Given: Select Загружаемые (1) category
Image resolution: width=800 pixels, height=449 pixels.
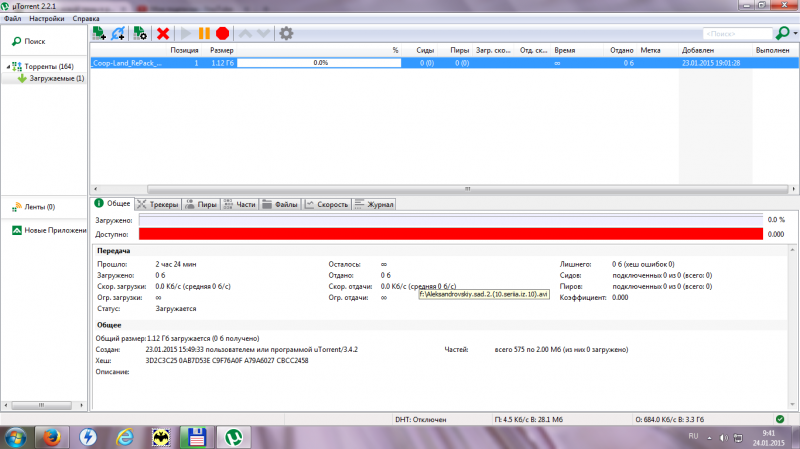Looking at the screenshot, I should [57, 79].
